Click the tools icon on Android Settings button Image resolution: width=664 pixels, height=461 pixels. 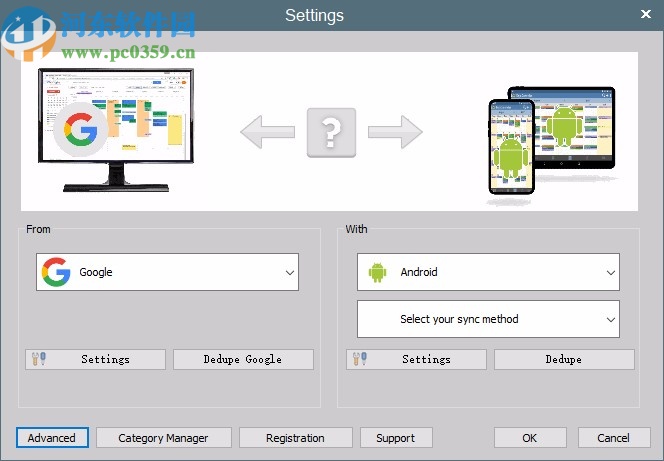click(x=360, y=359)
